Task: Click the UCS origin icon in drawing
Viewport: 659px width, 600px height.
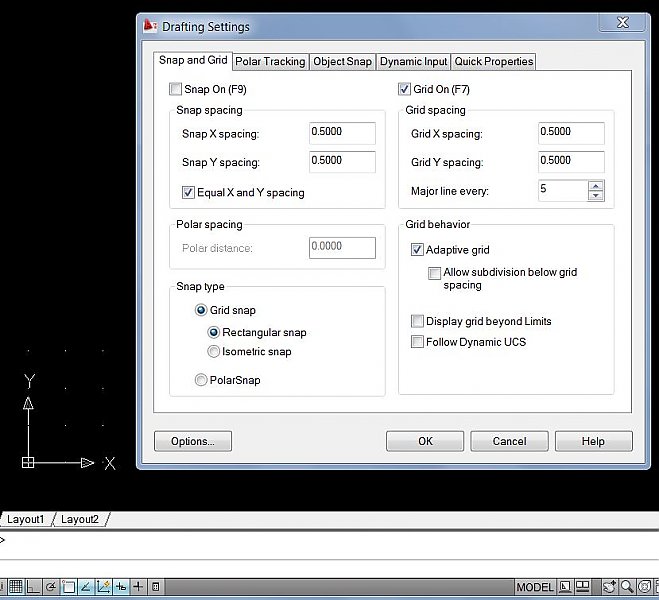Action: pyautogui.click(x=28, y=463)
